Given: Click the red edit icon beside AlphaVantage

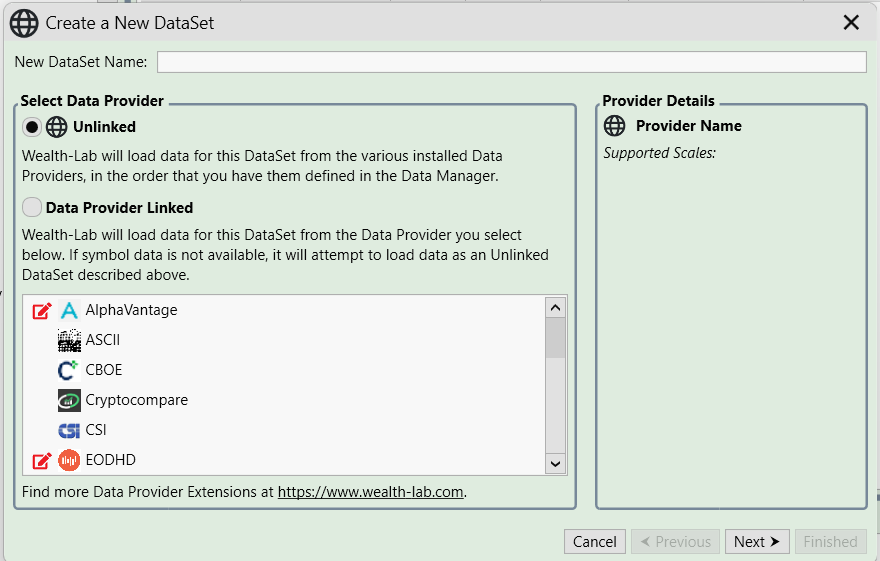Looking at the screenshot, I should tap(42, 310).
